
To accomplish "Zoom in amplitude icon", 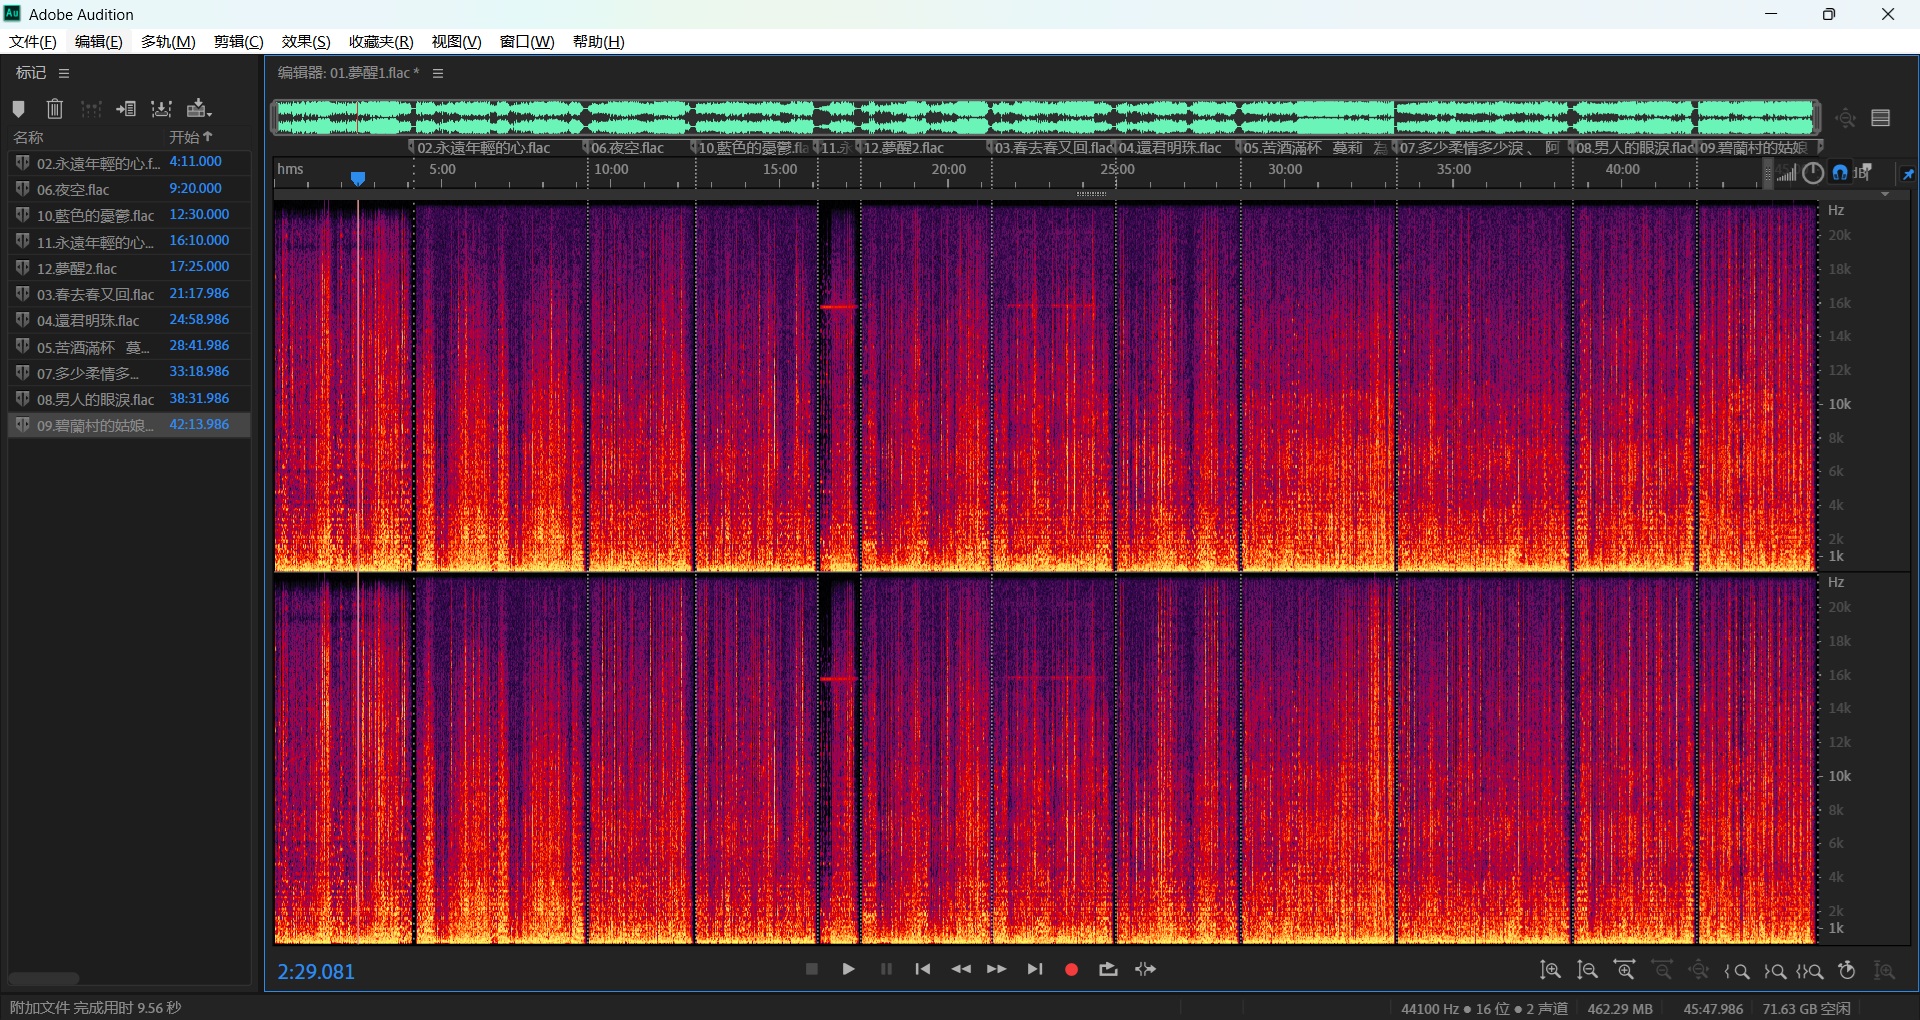I will tap(1550, 971).
